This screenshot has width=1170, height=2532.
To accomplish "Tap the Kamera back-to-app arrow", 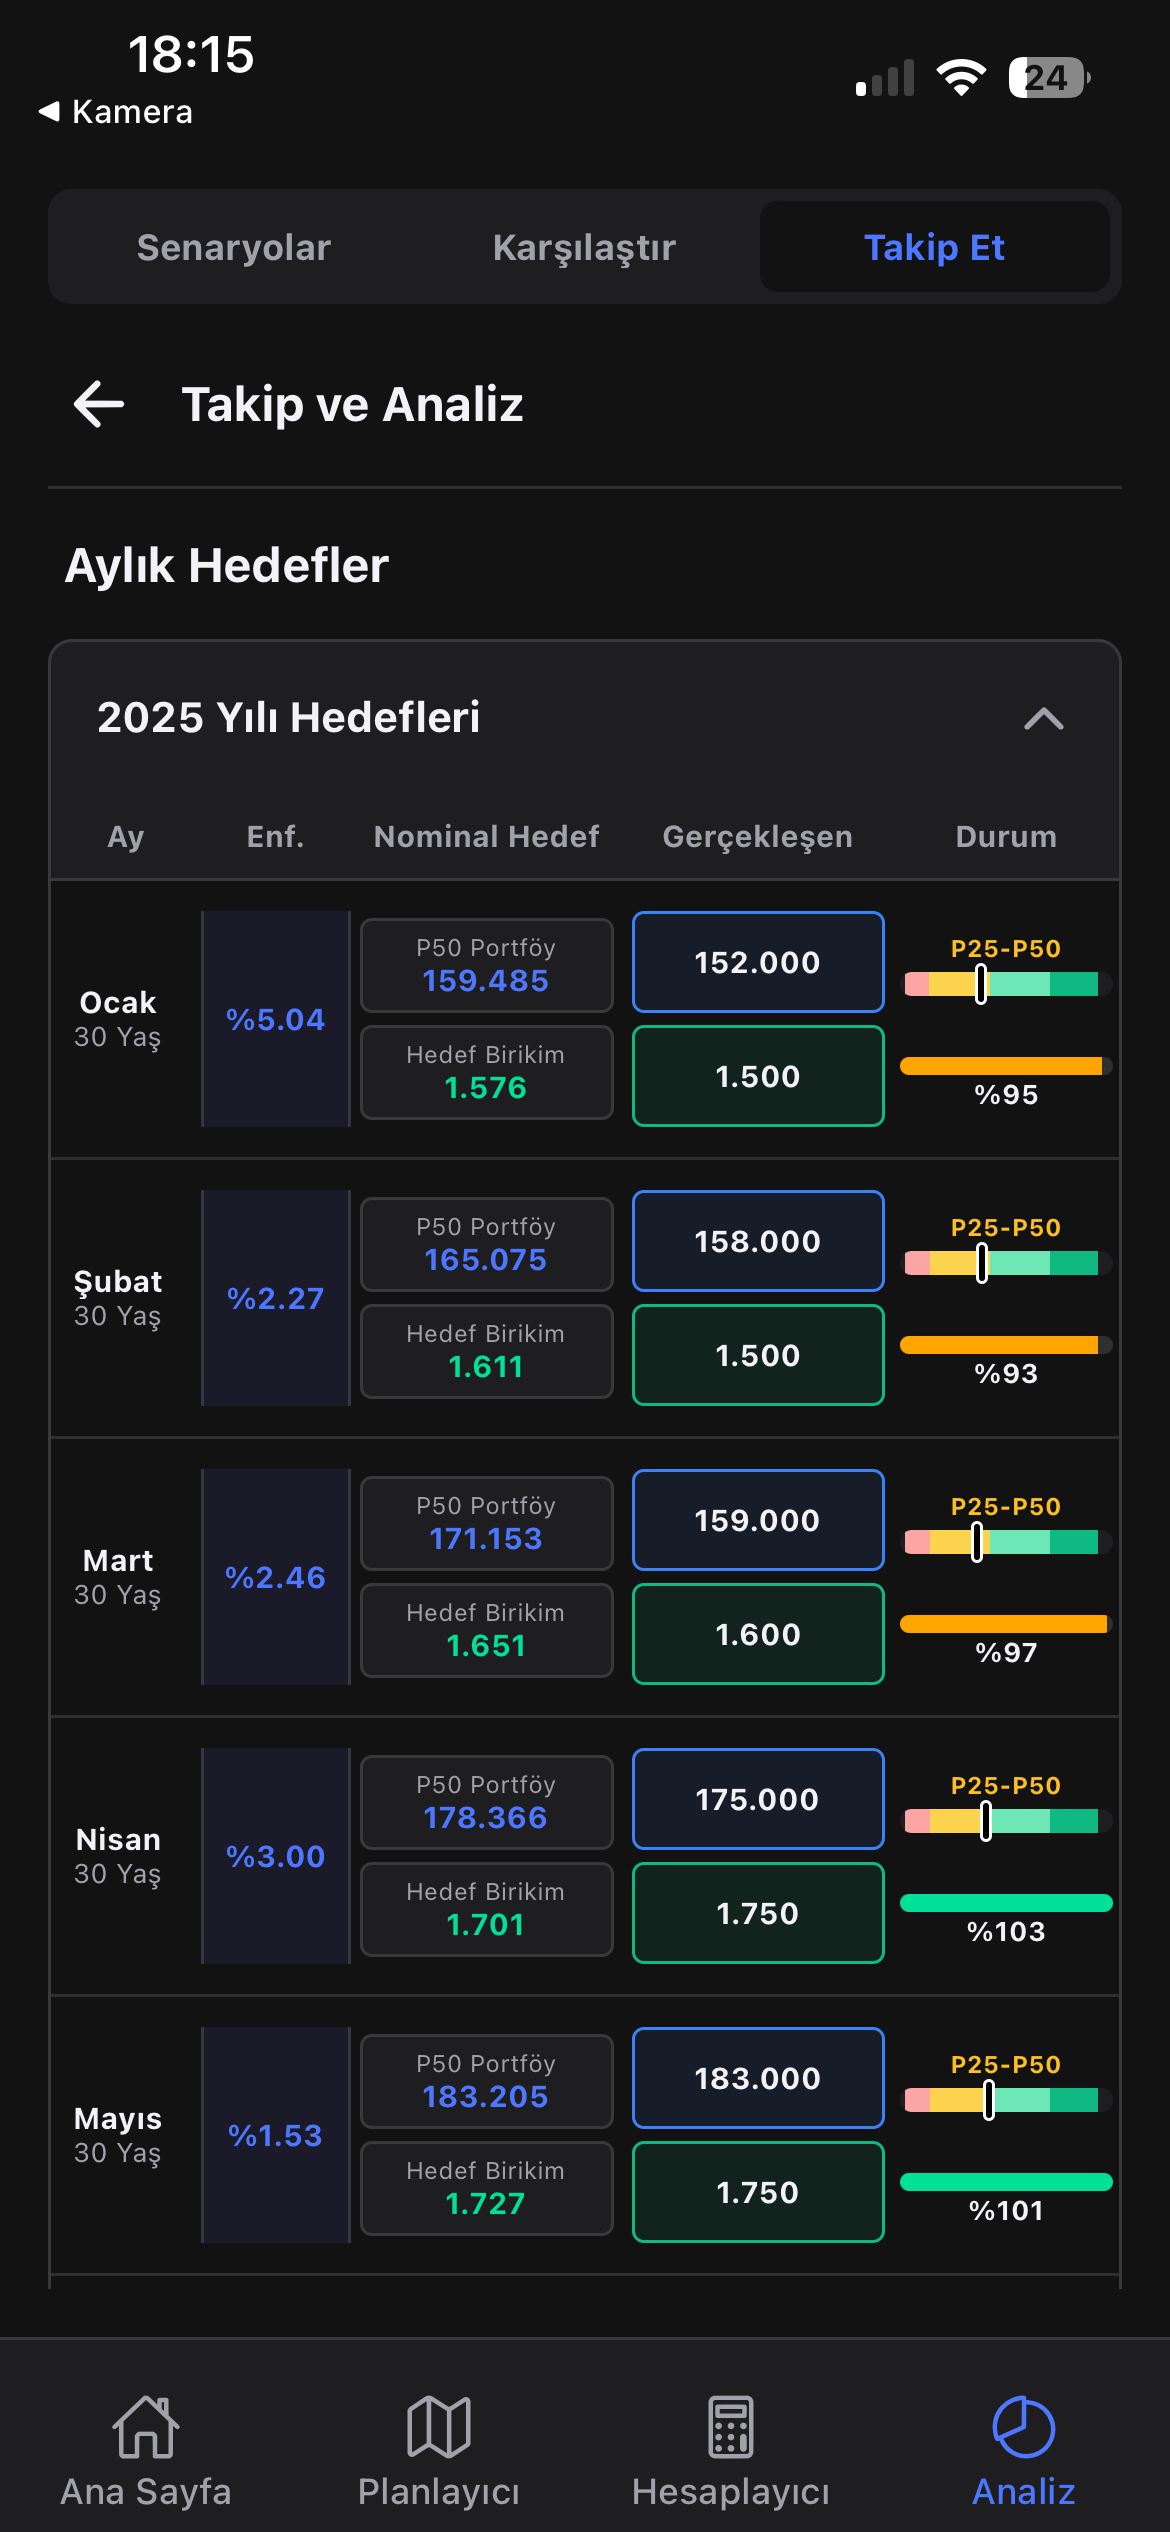I will [50, 111].
